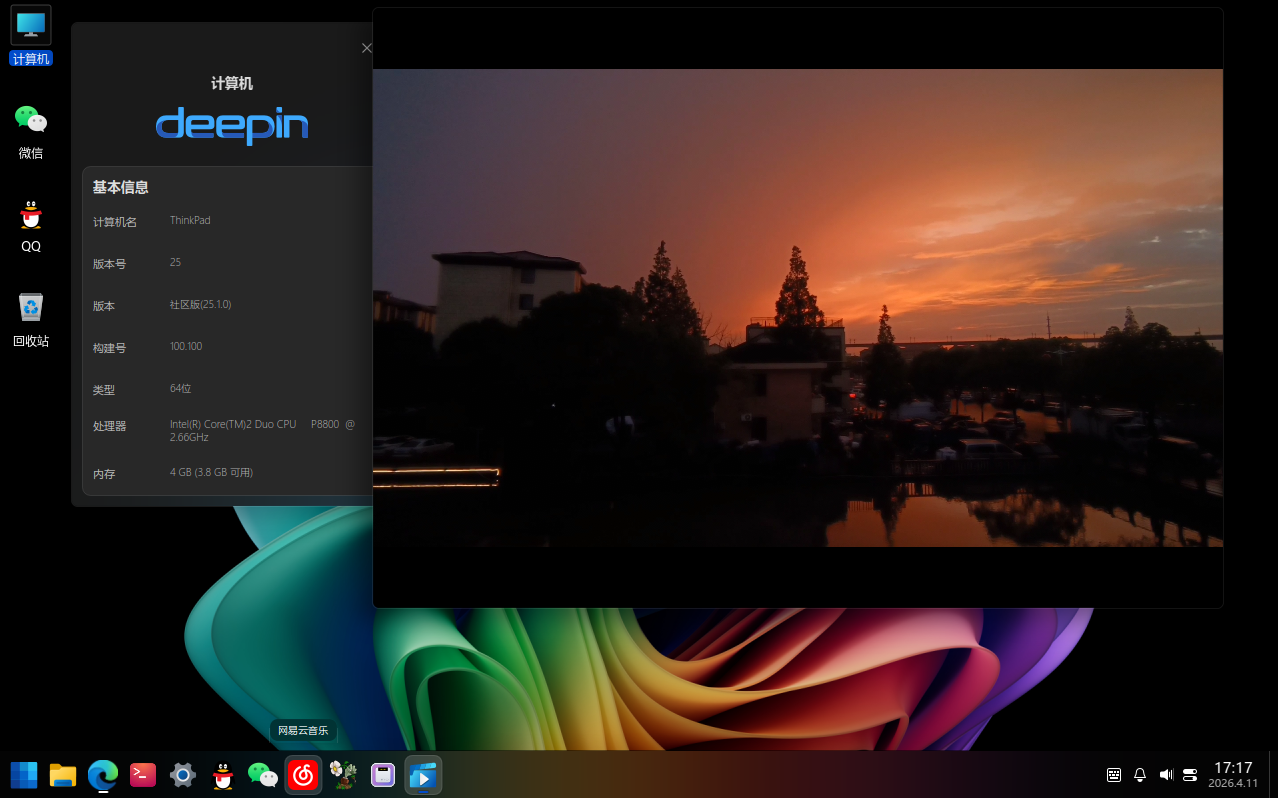This screenshot has height=798, width=1278.
Task: Click the QQ penguin icon in taskbar
Action: click(223, 775)
